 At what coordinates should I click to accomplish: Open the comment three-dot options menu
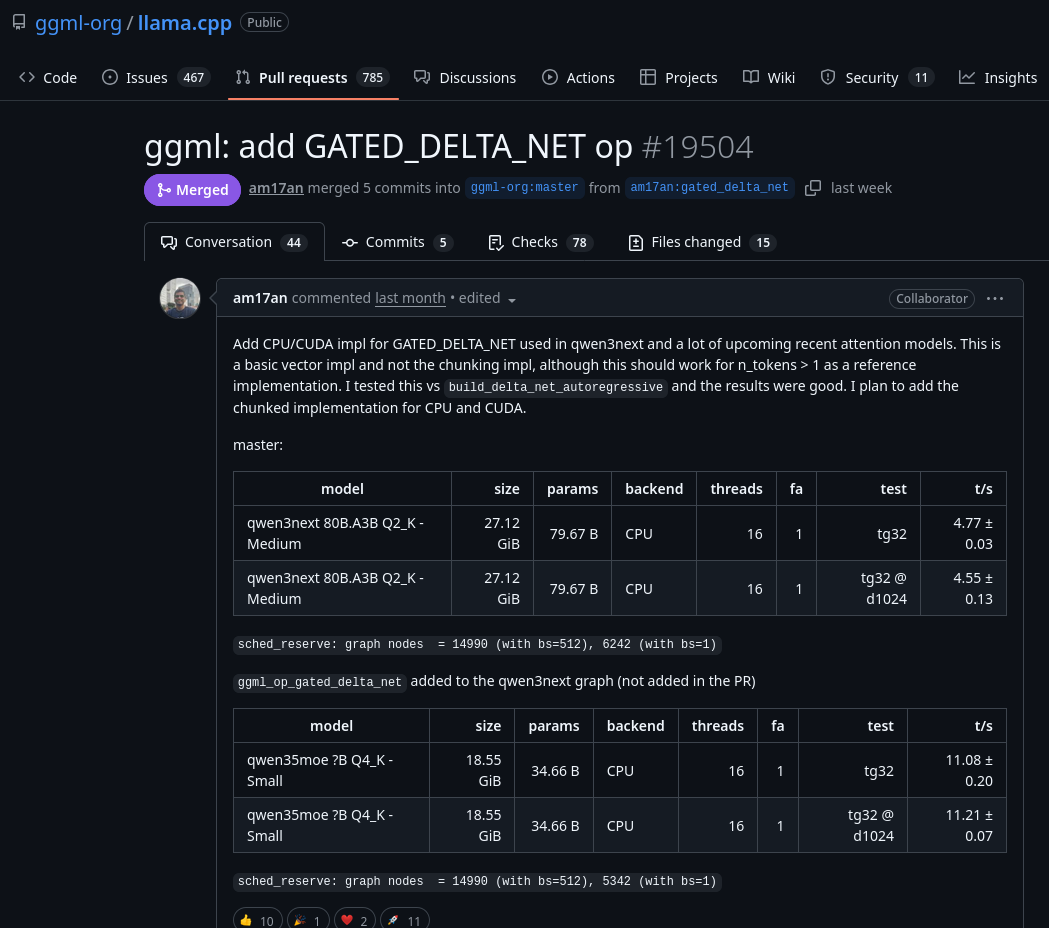pyautogui.click(x=995, y=298)
